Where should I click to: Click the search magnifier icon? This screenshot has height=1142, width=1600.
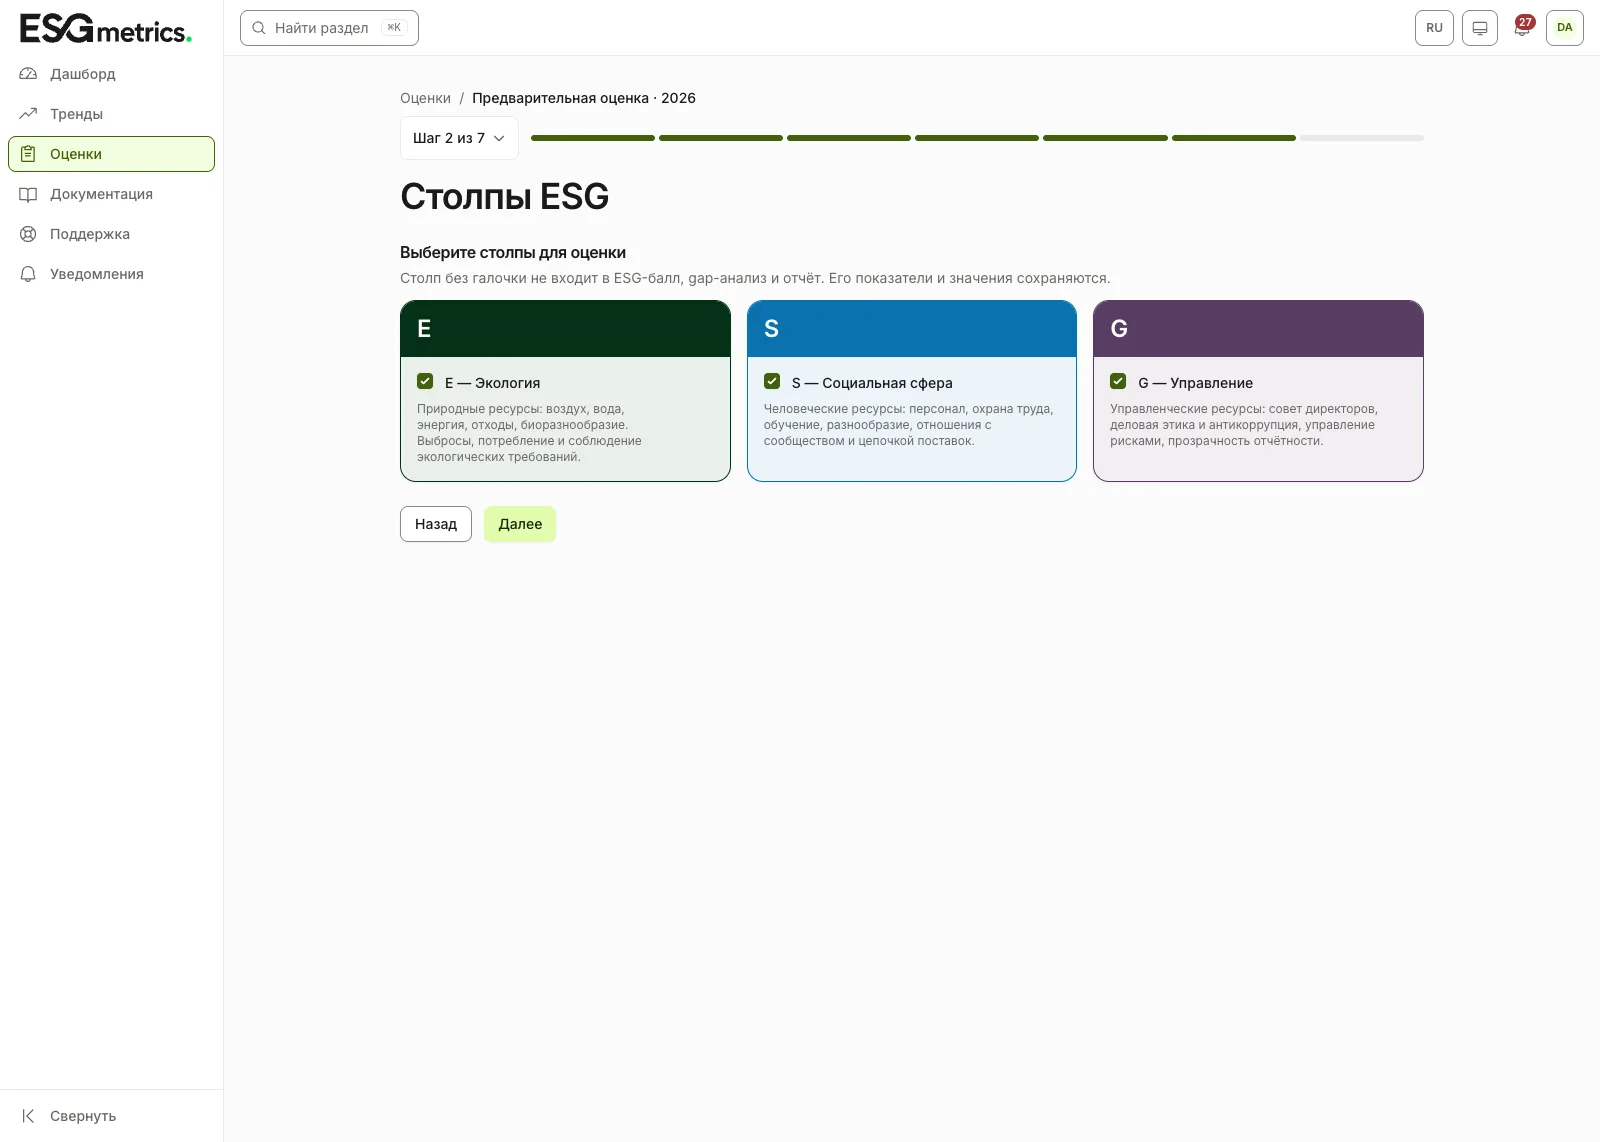tap(258, 28)
